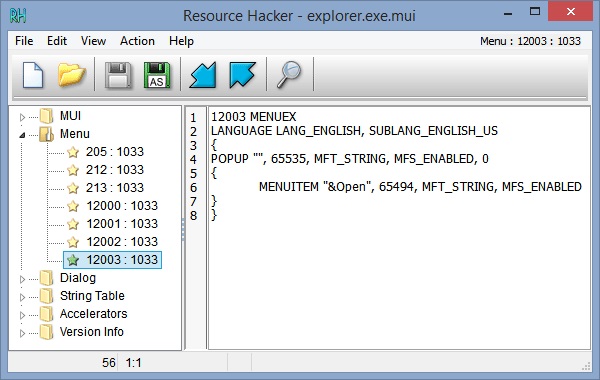The image size is (600, 380).
Task: Click the up-right blue arrow toolbar icon
Action: (x=242, y=75)
